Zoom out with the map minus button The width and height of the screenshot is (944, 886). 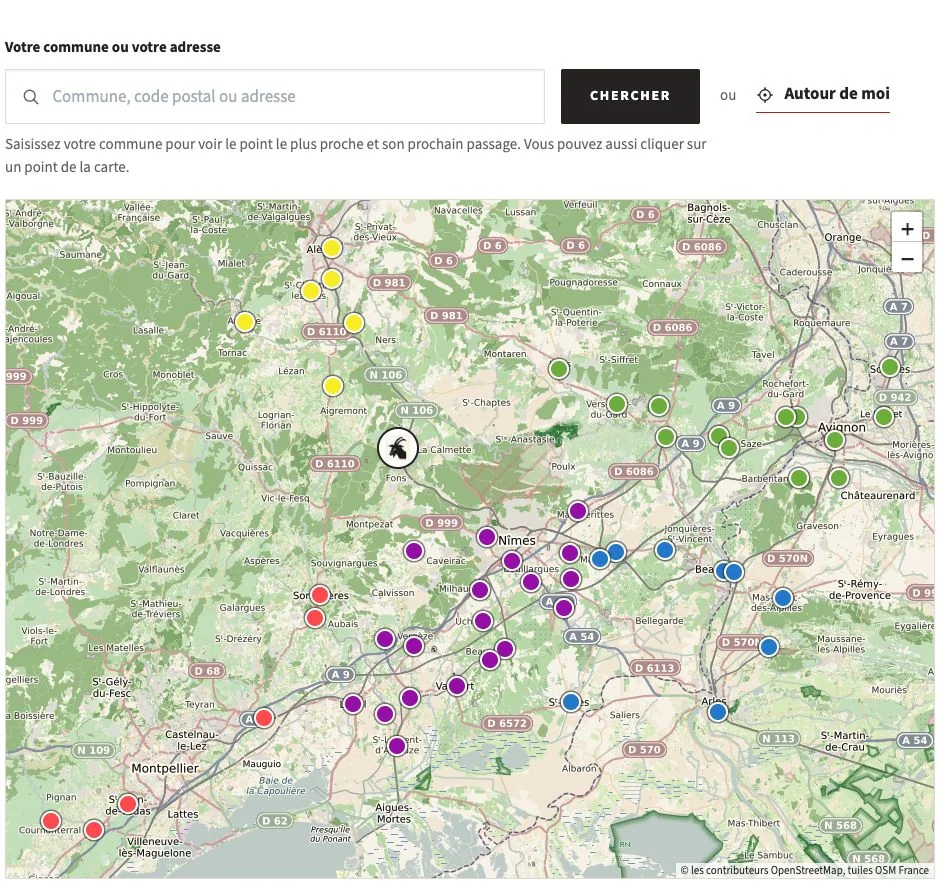[x=907, y=259]
